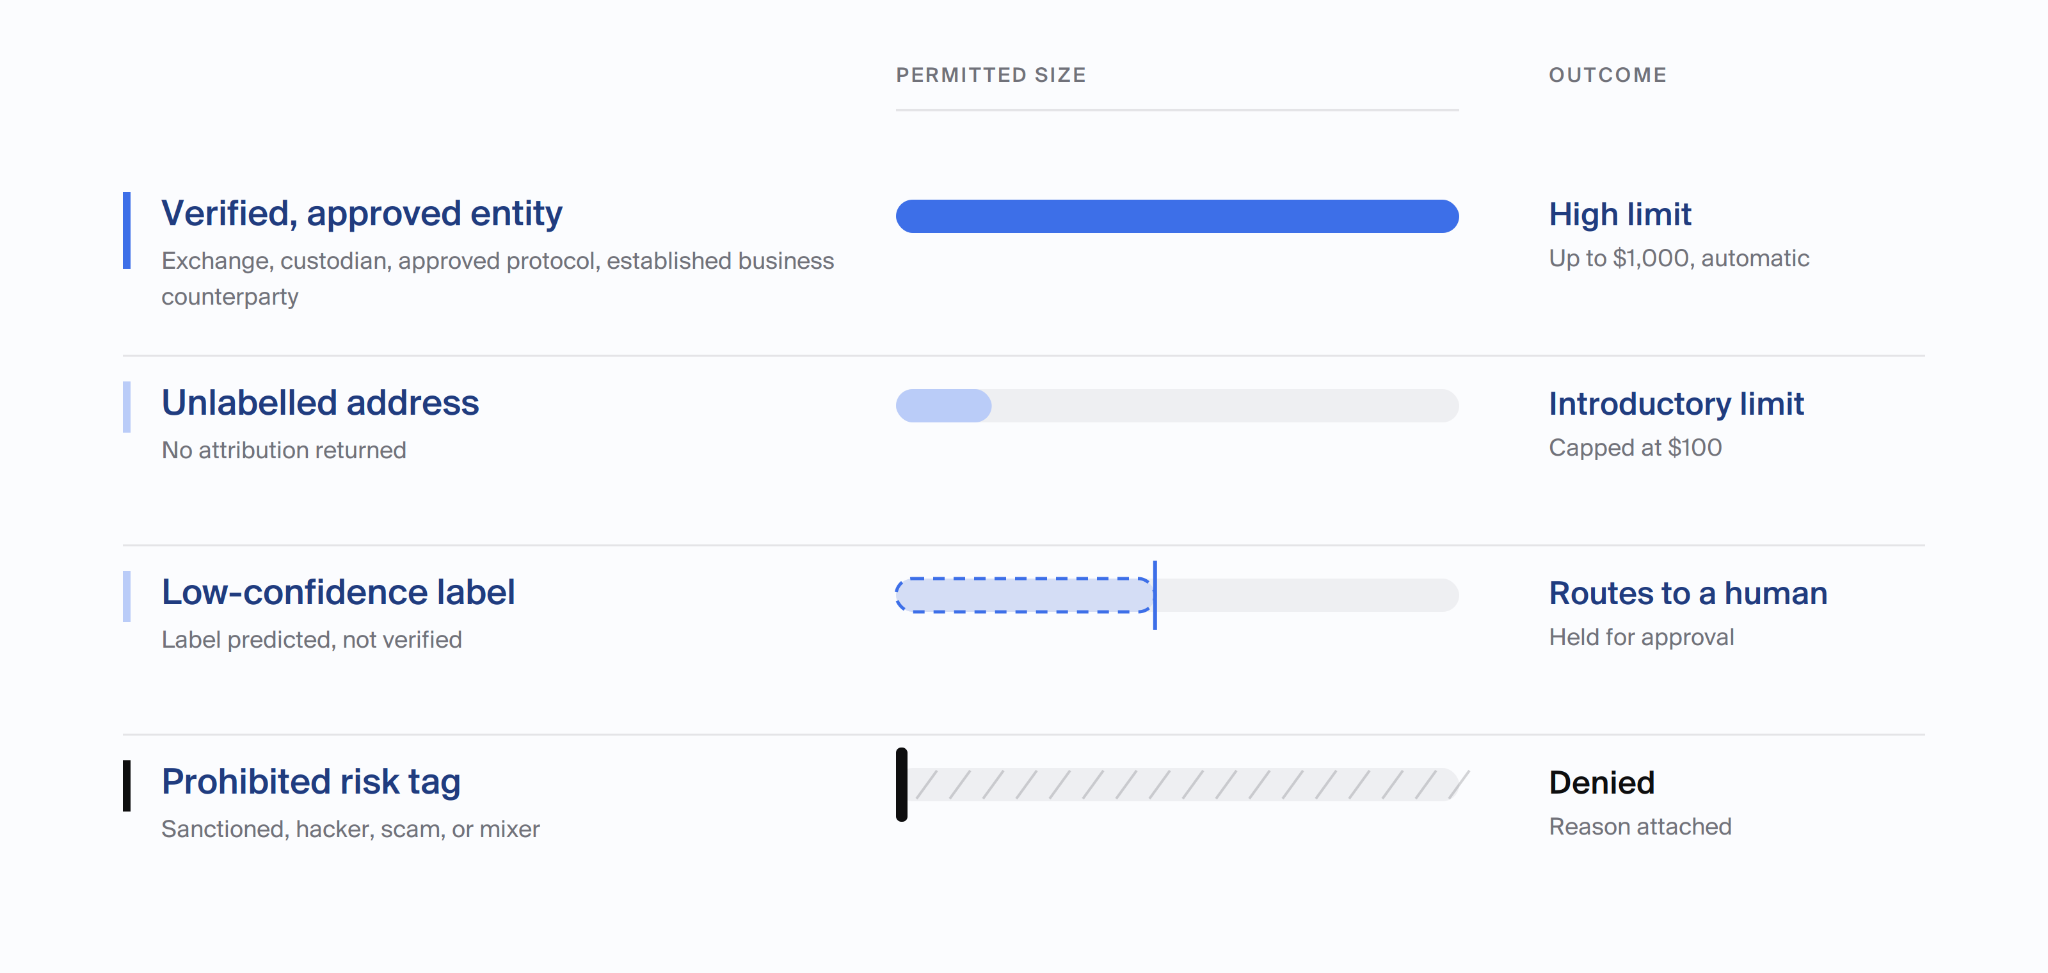Open the High limit outcome
This screenshot has width=2048, height=973.
point(1620,215)
